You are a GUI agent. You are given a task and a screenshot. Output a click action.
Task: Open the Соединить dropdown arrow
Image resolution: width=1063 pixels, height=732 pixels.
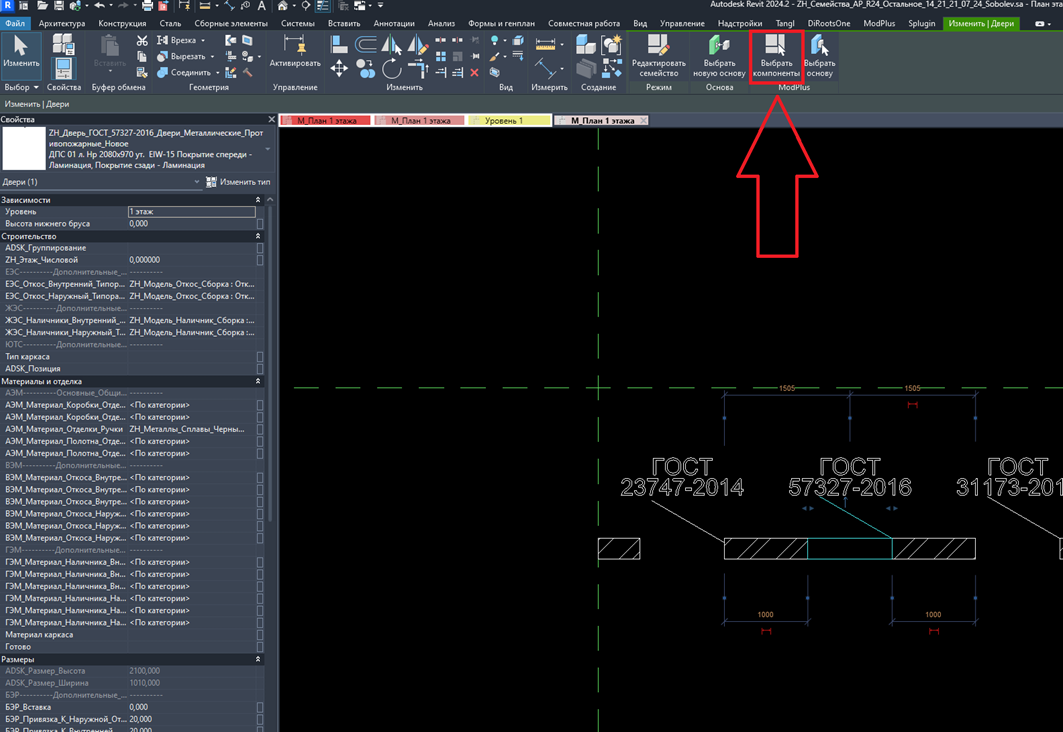pos(217,73)
